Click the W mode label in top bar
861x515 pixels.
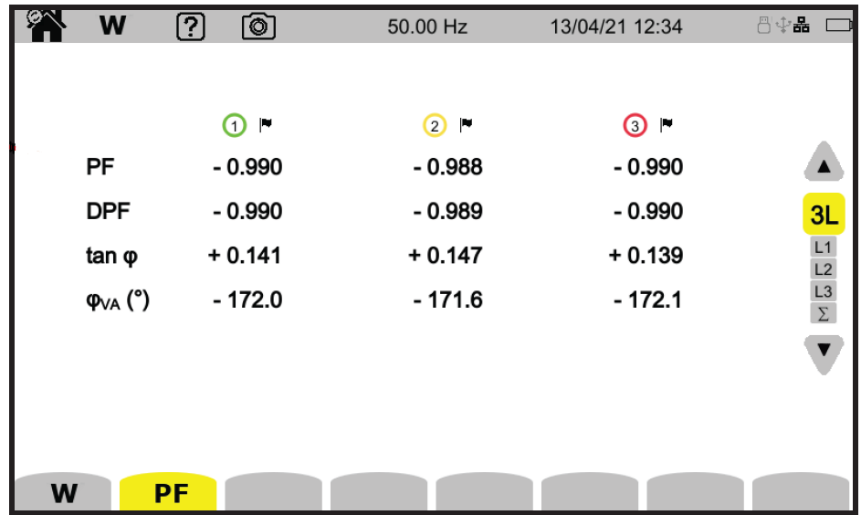point(112,27)
